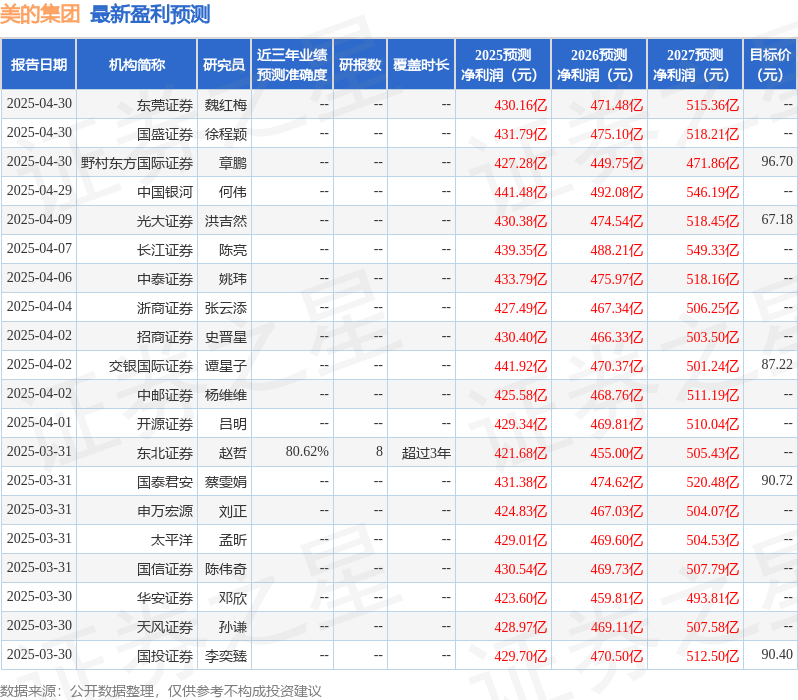
Task: Click the 2027预测净利润 column header
Action: point(695,65)
